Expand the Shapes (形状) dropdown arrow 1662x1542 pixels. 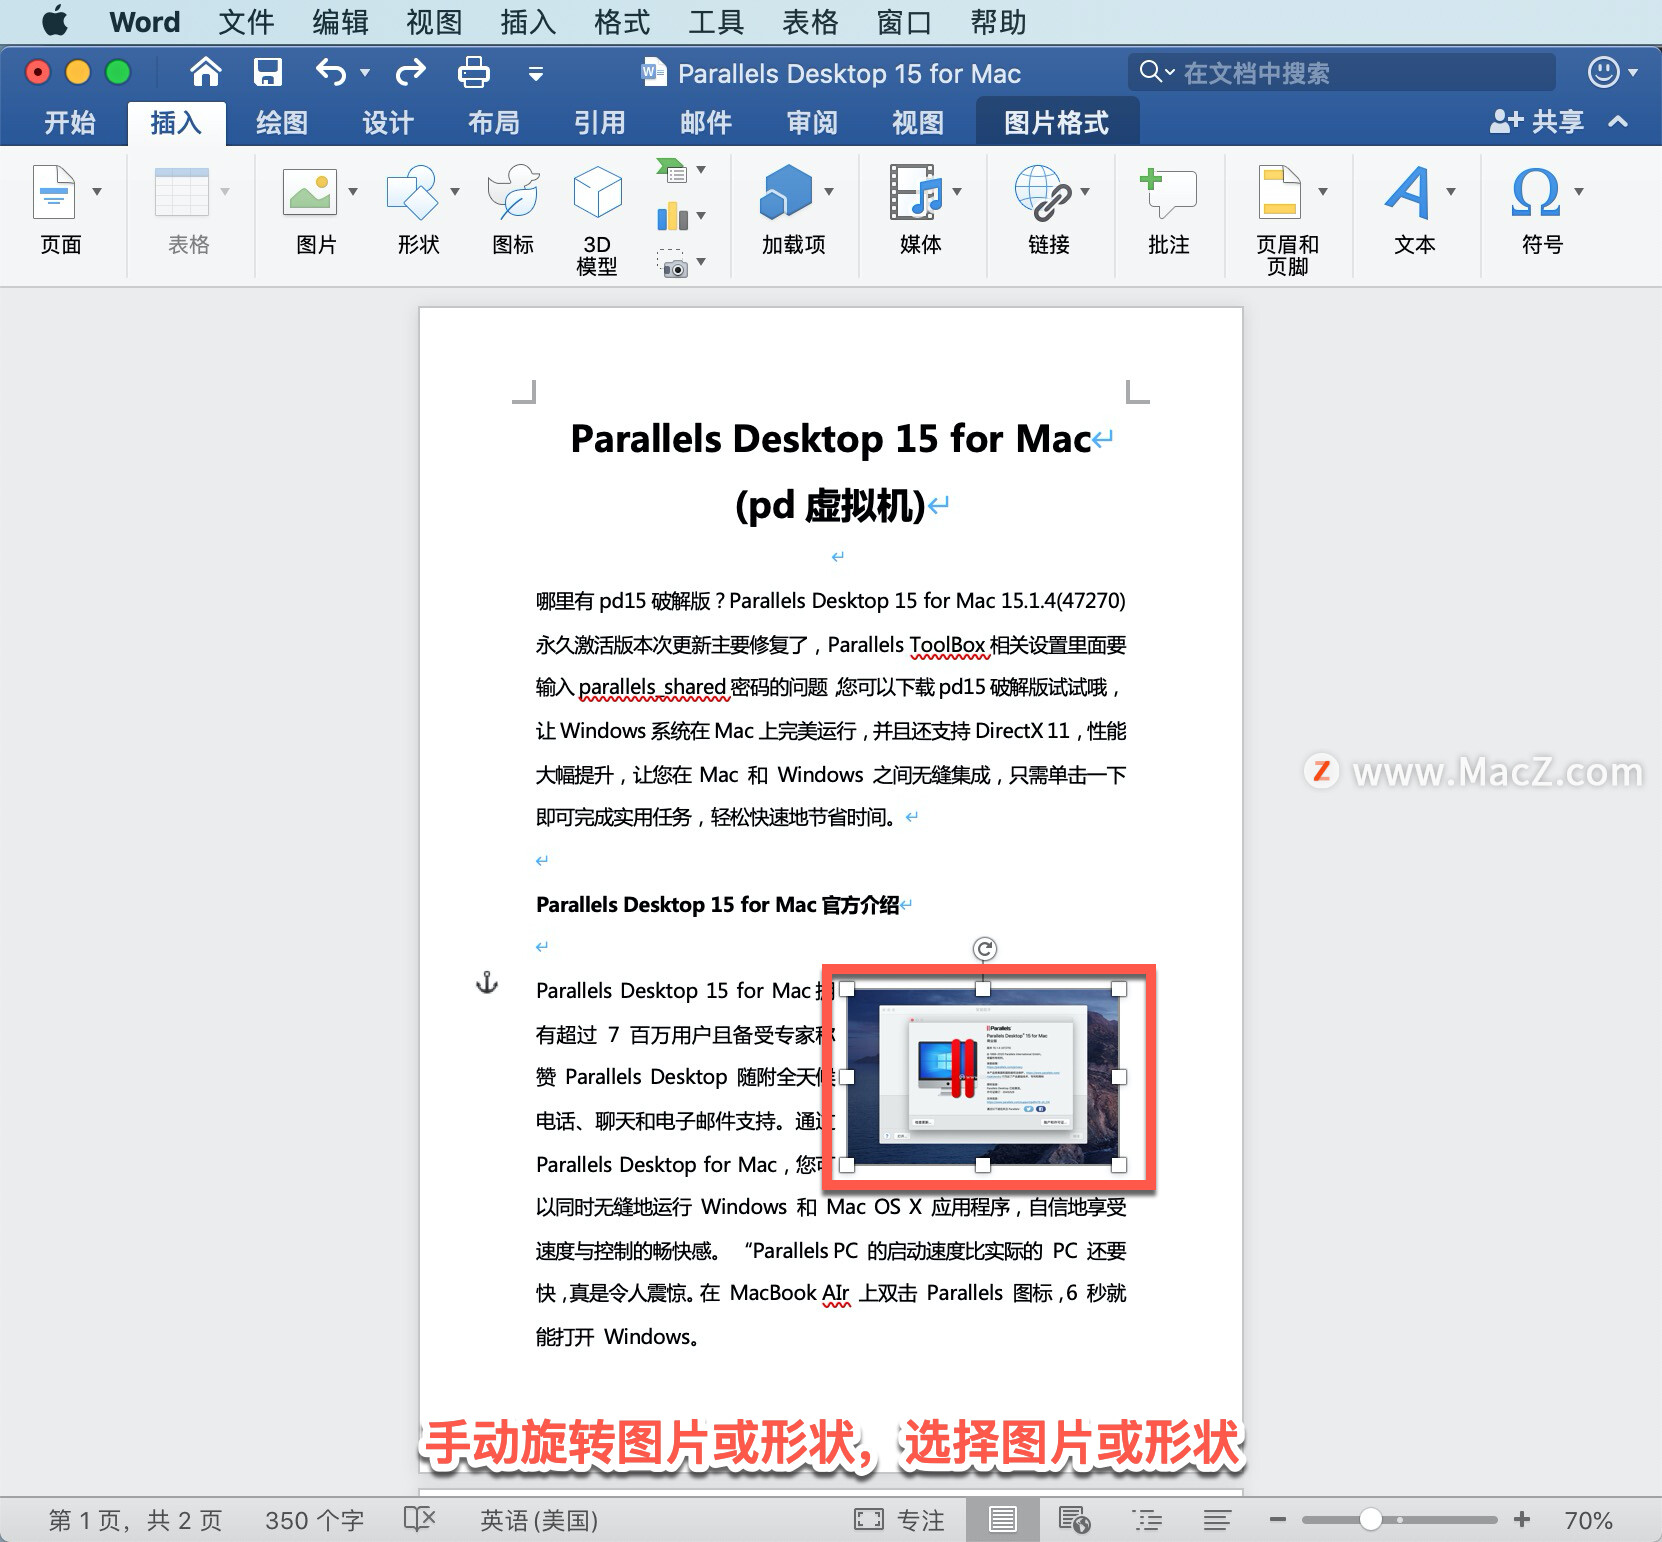coord(455,191)
